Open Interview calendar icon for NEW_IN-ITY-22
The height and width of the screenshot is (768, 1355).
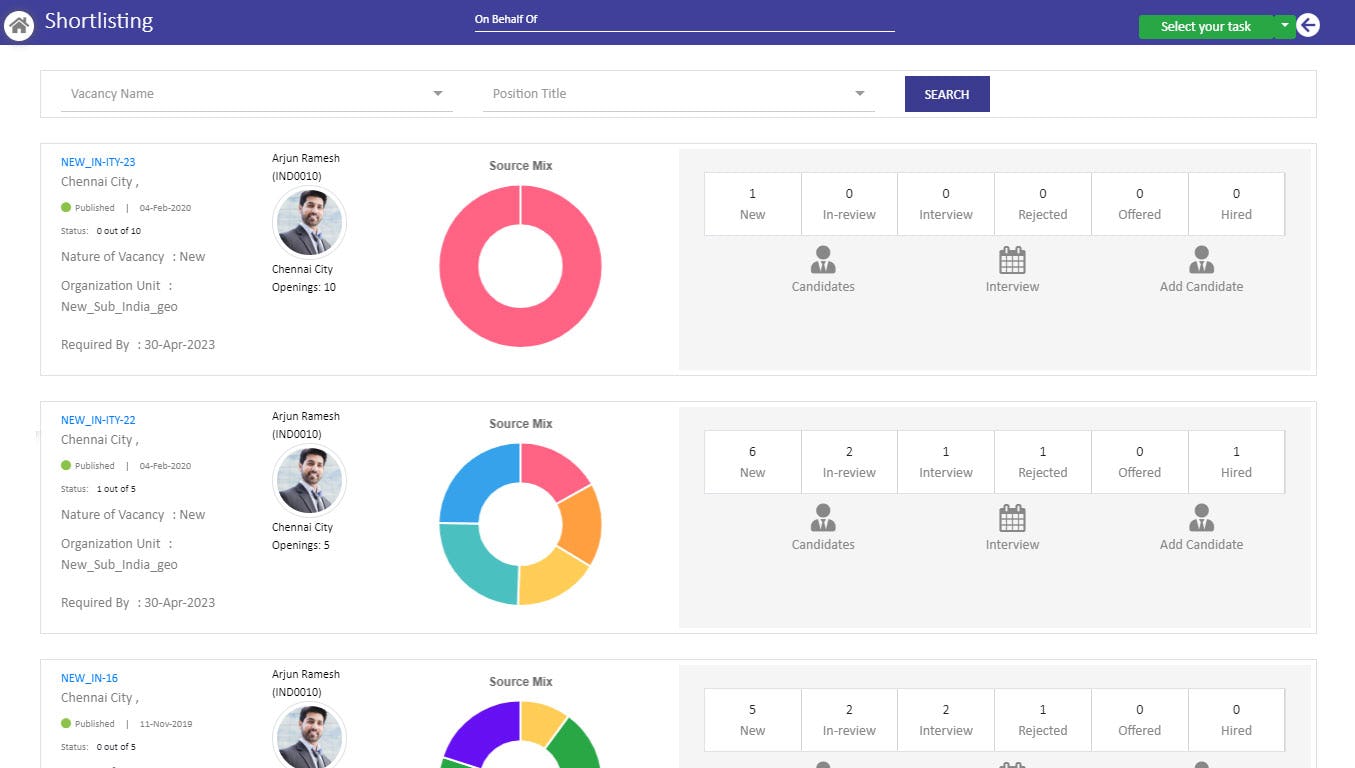(x=1013, y=518)
